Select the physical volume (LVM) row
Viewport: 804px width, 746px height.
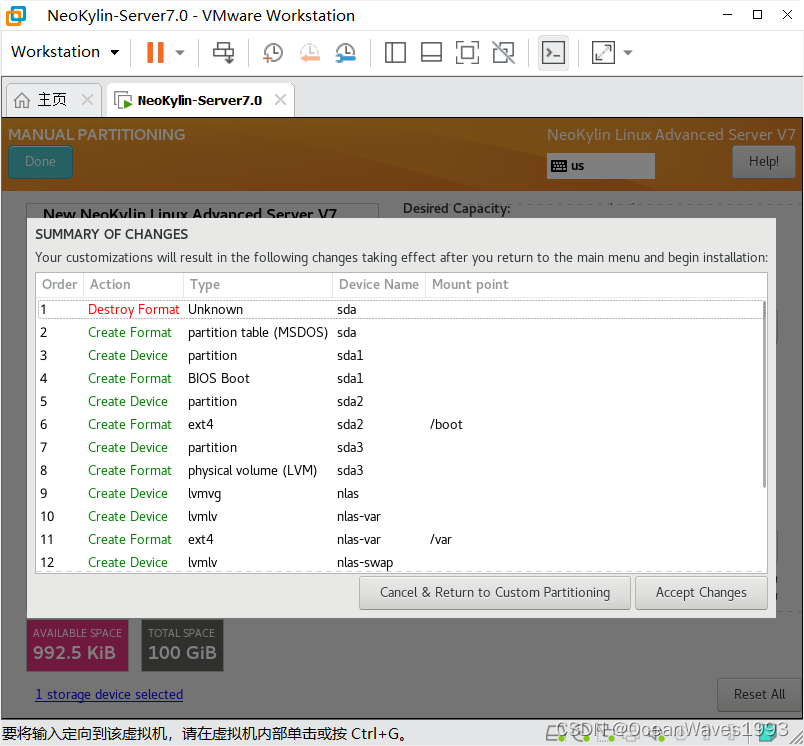(x=400, y=471)
